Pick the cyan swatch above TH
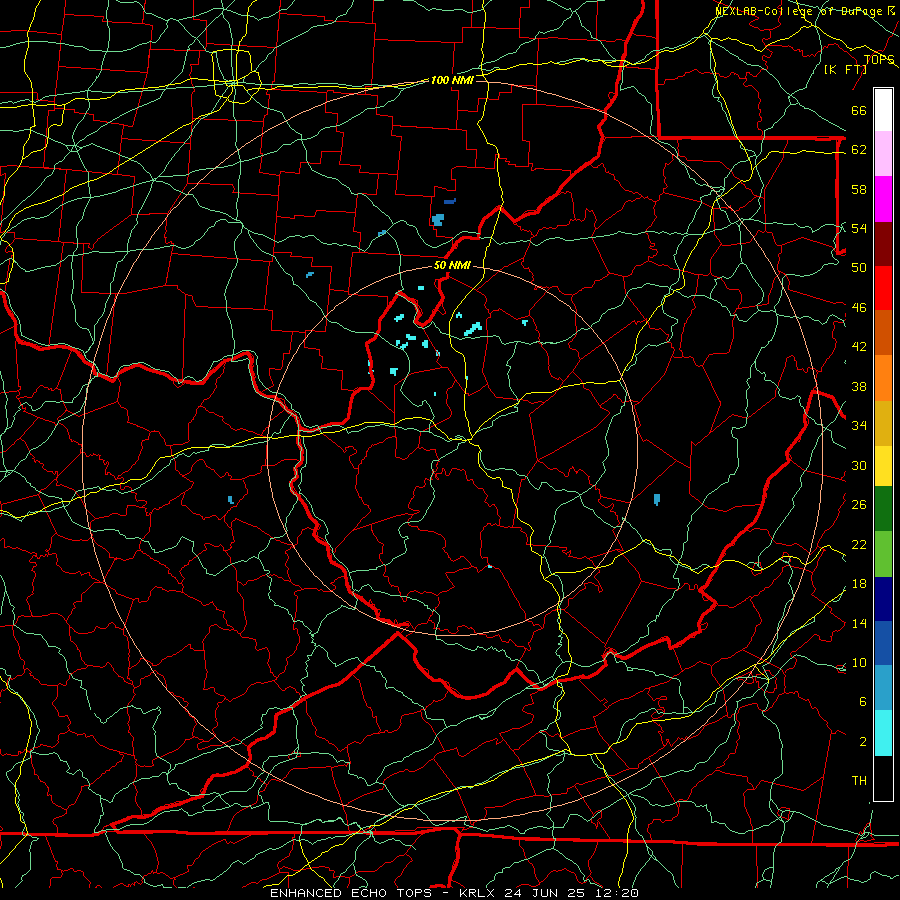 pyautogui.click(x=883, y=733)
